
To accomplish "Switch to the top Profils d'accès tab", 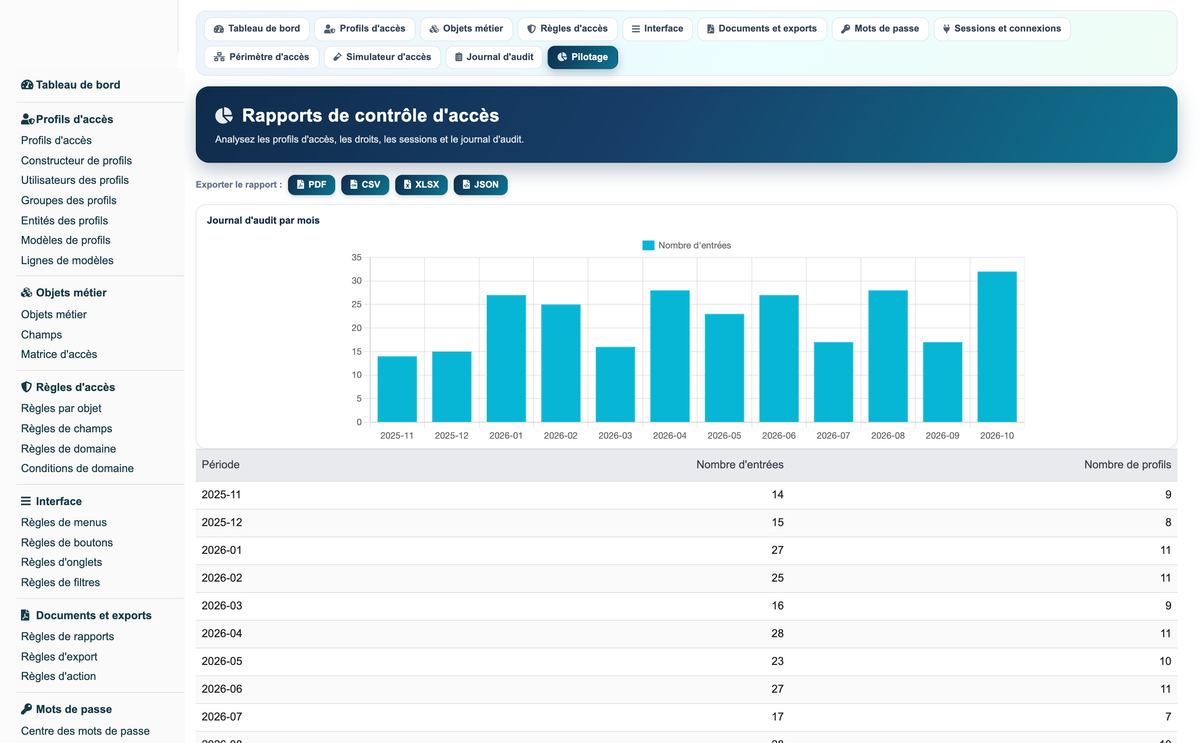I will (365, 29).
